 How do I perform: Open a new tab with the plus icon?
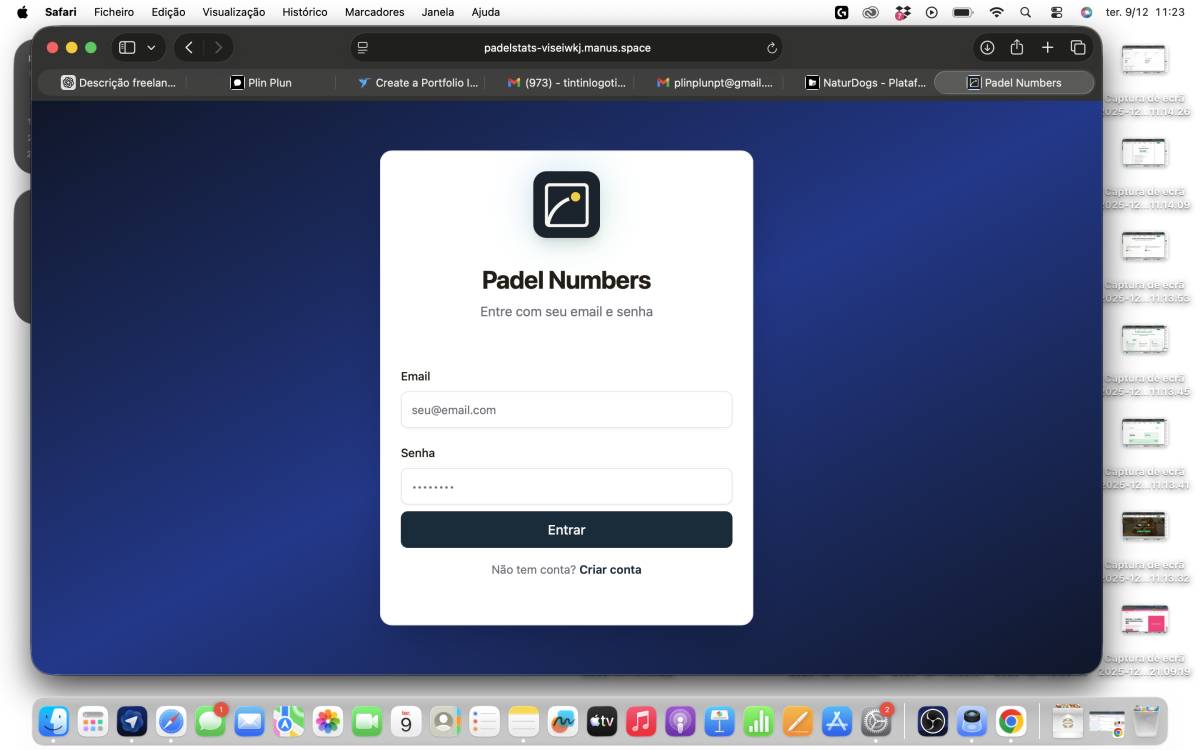1047,47
